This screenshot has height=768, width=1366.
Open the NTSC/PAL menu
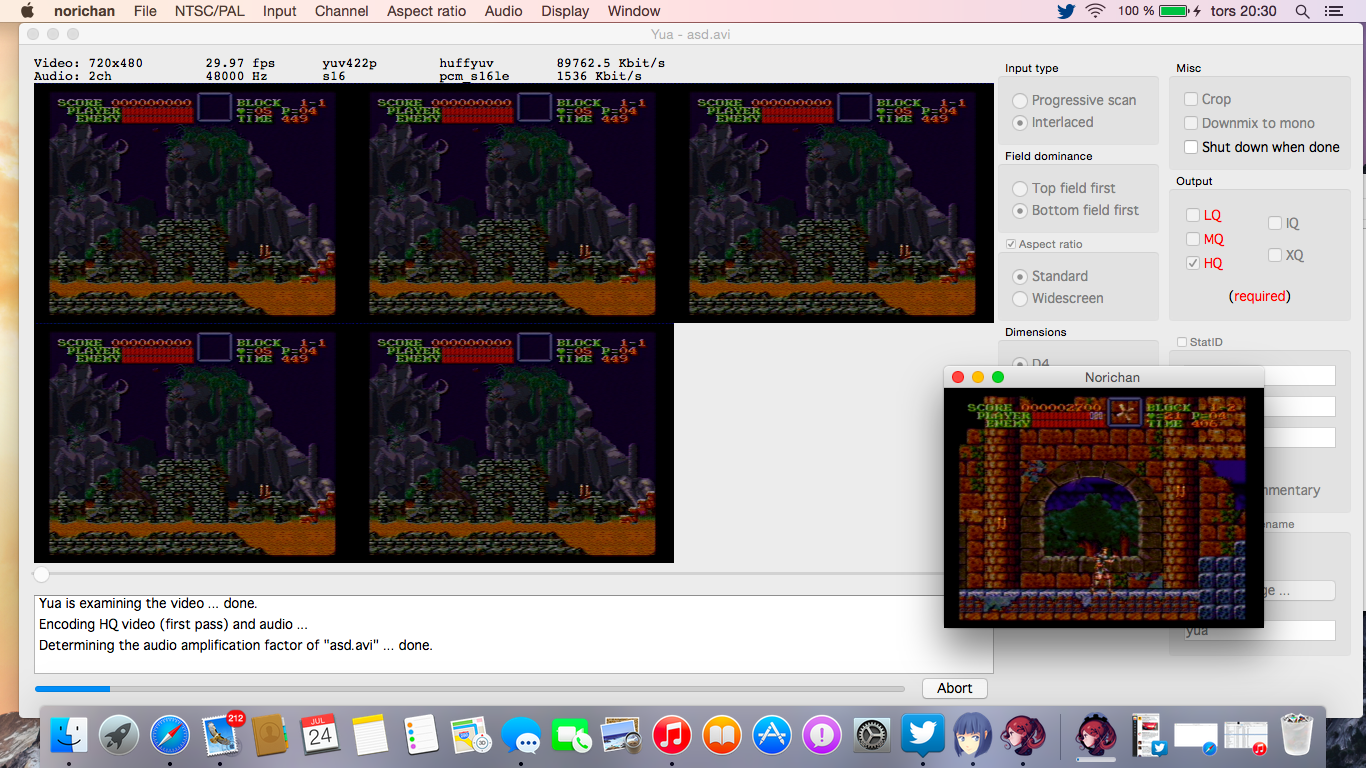coord(210,11)
